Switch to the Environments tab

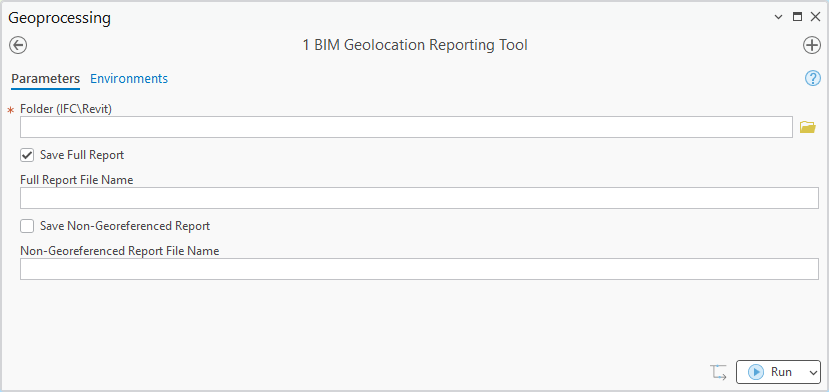coord(129,79)
